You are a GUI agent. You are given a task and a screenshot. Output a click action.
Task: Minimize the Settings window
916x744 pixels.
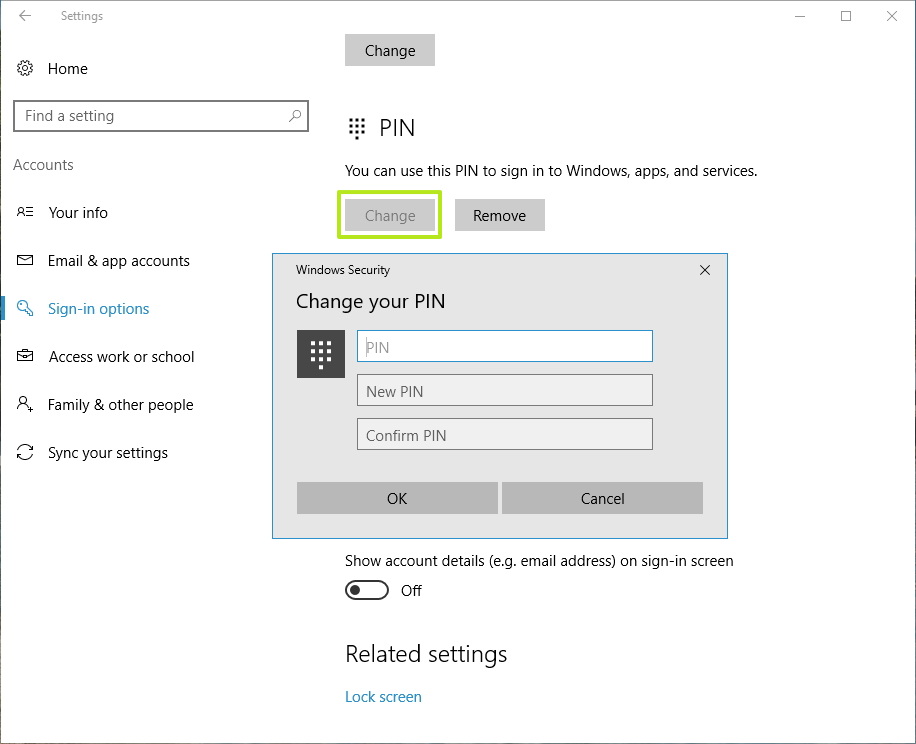800,16
